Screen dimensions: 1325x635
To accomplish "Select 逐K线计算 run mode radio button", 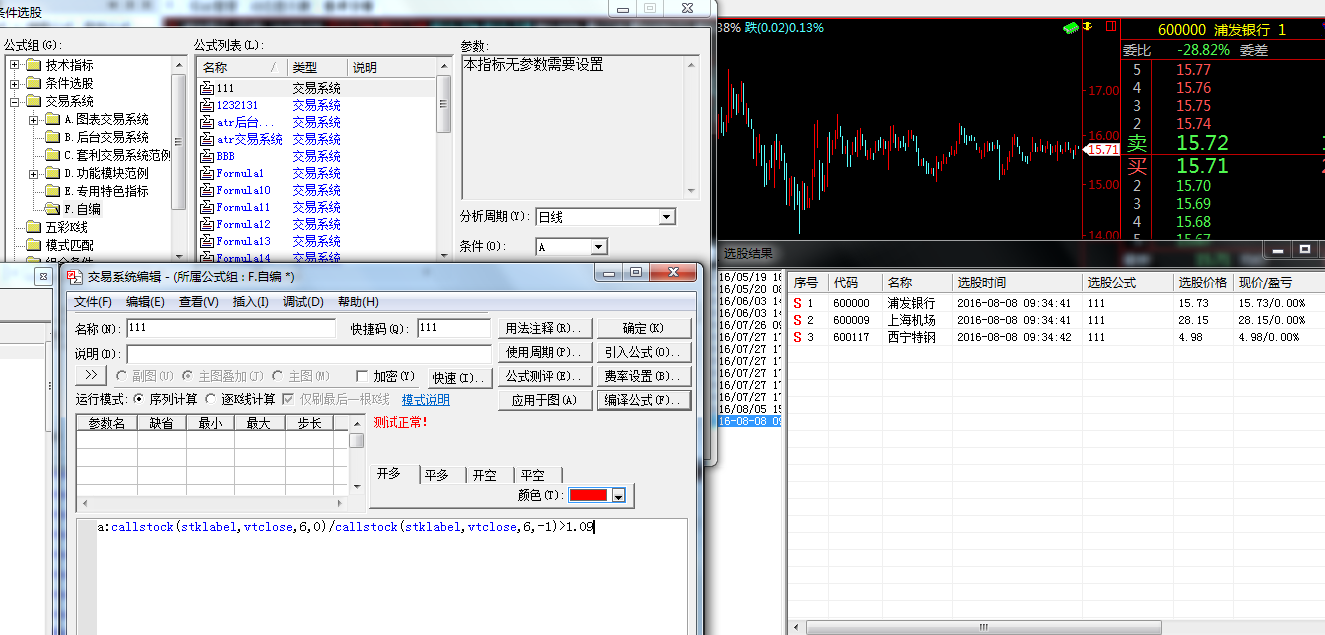I will pos(211,399).
